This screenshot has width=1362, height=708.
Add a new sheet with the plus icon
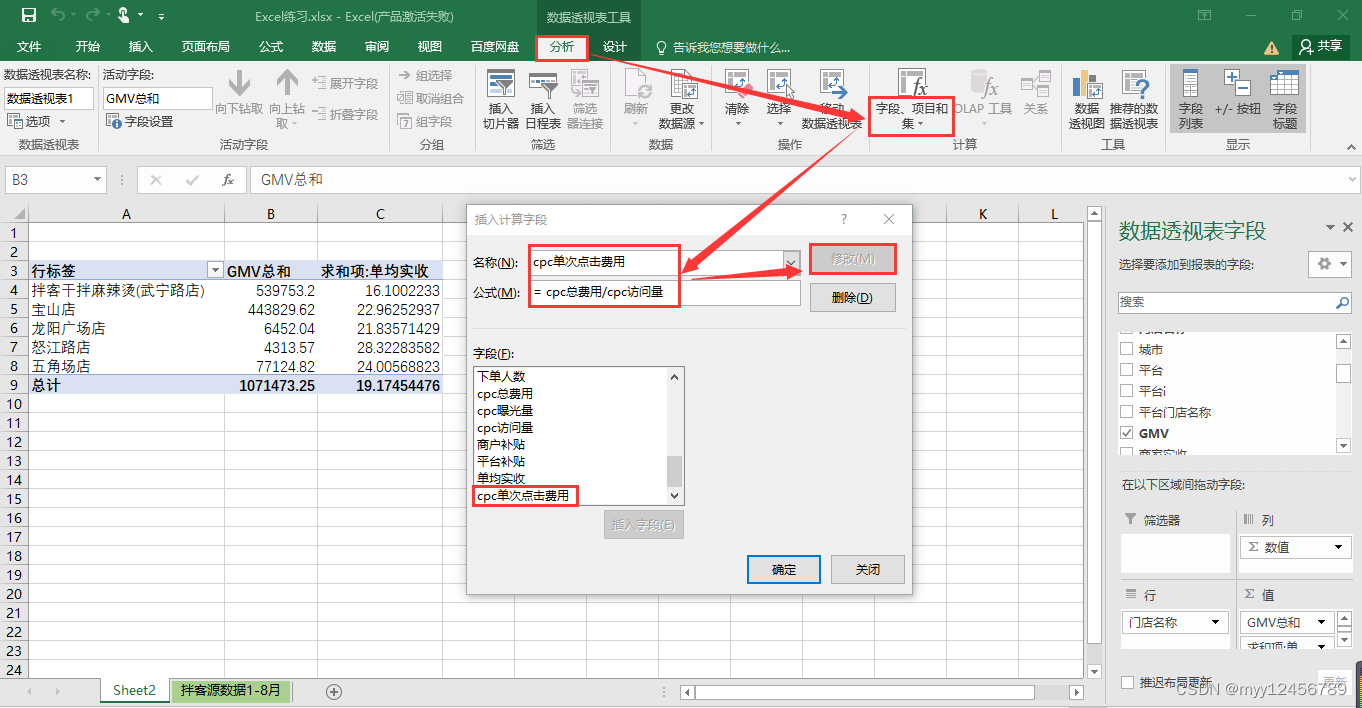point(334,691)
